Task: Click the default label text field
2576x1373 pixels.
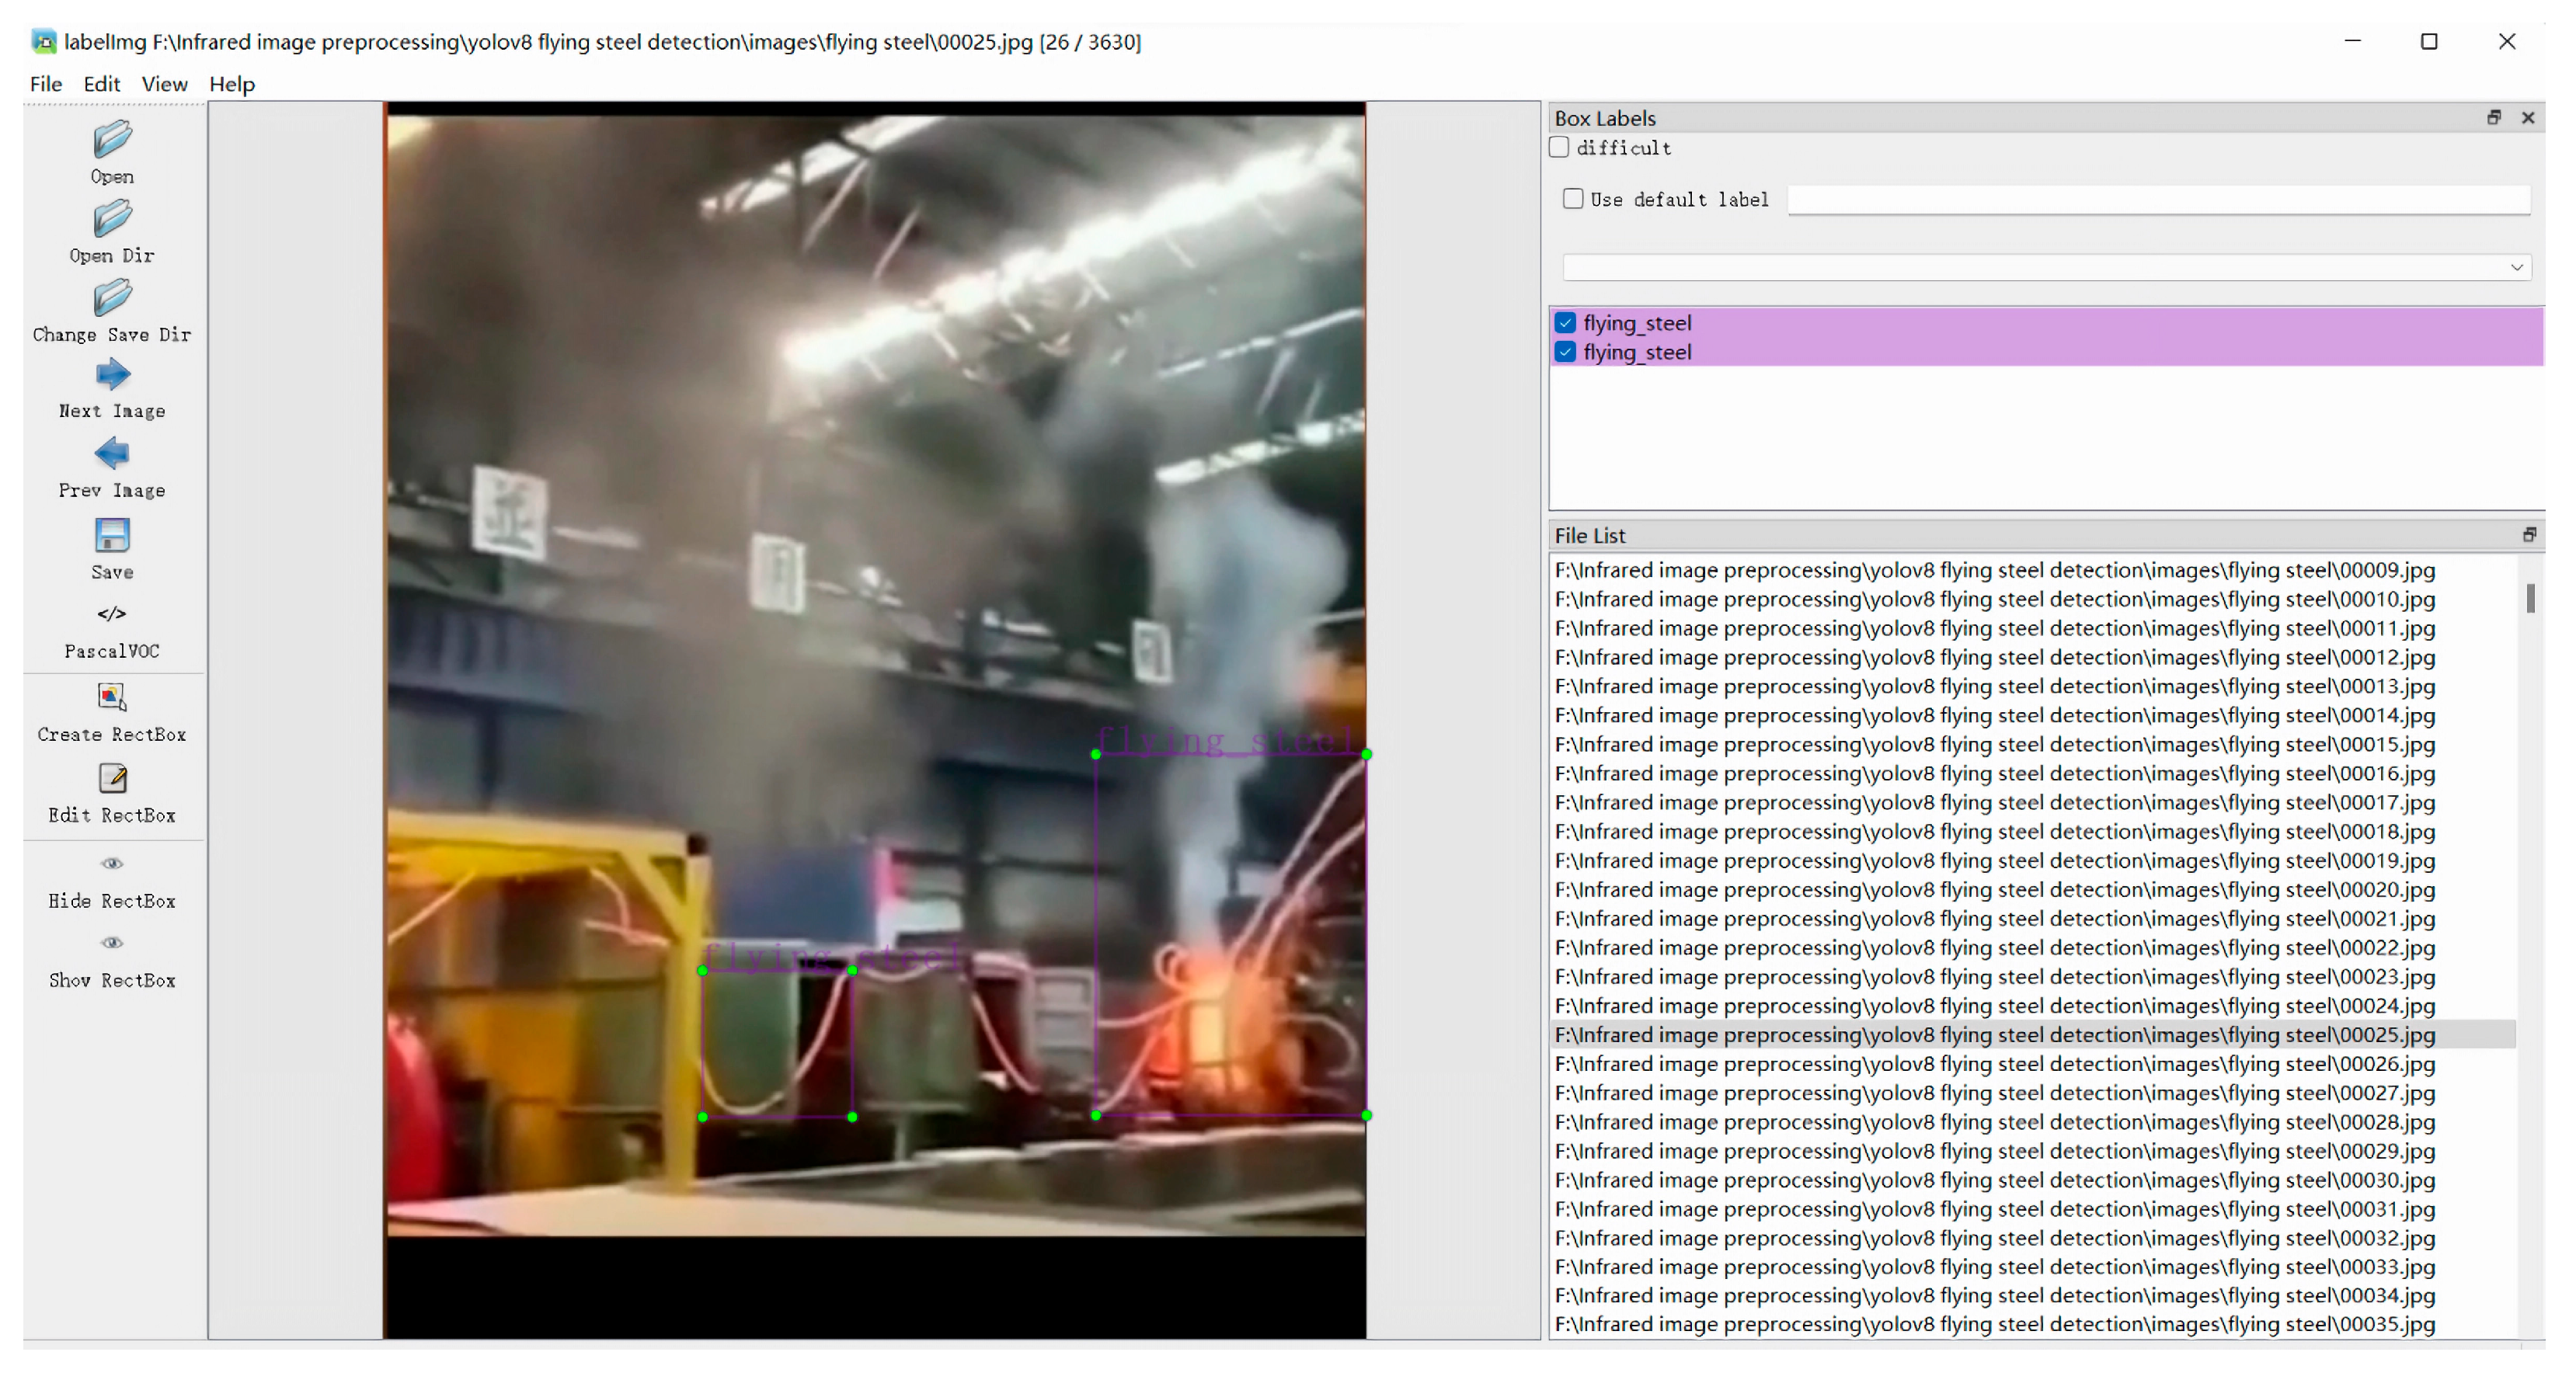Action: (x=2158, y=199)
